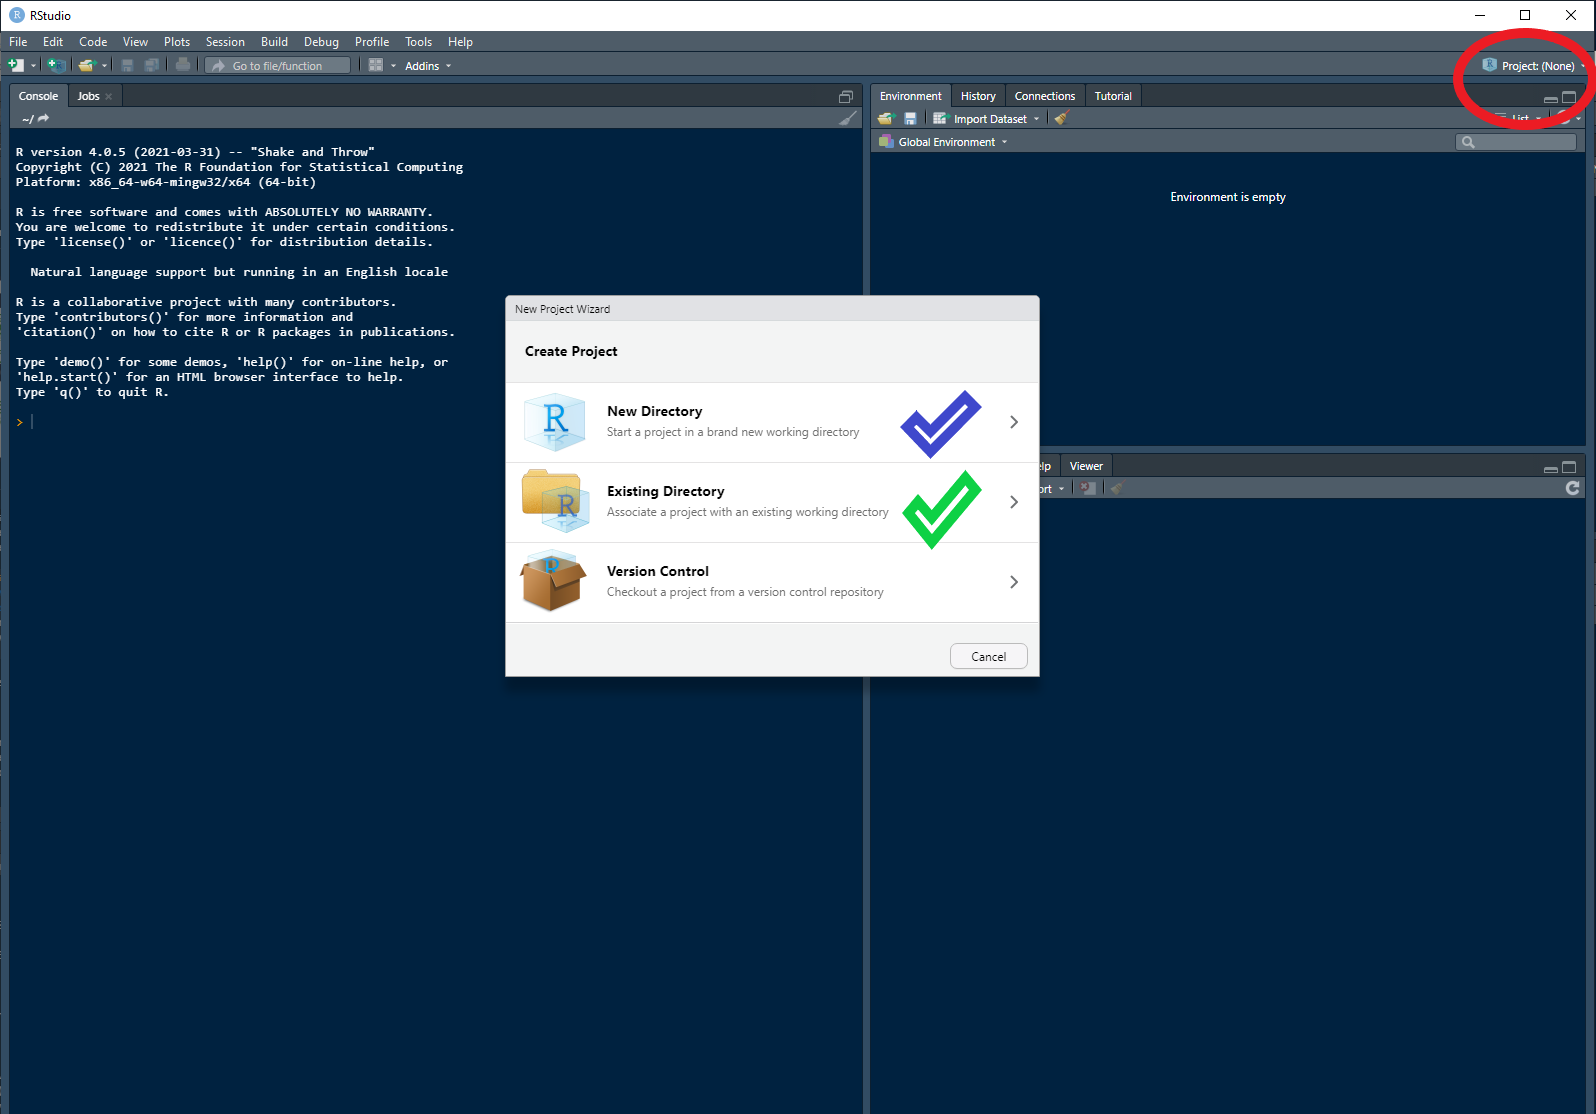Click the clear all plots broom icon
Image resolution: width=1596 pixels, height=1114 pixels.
point(1116,488)
